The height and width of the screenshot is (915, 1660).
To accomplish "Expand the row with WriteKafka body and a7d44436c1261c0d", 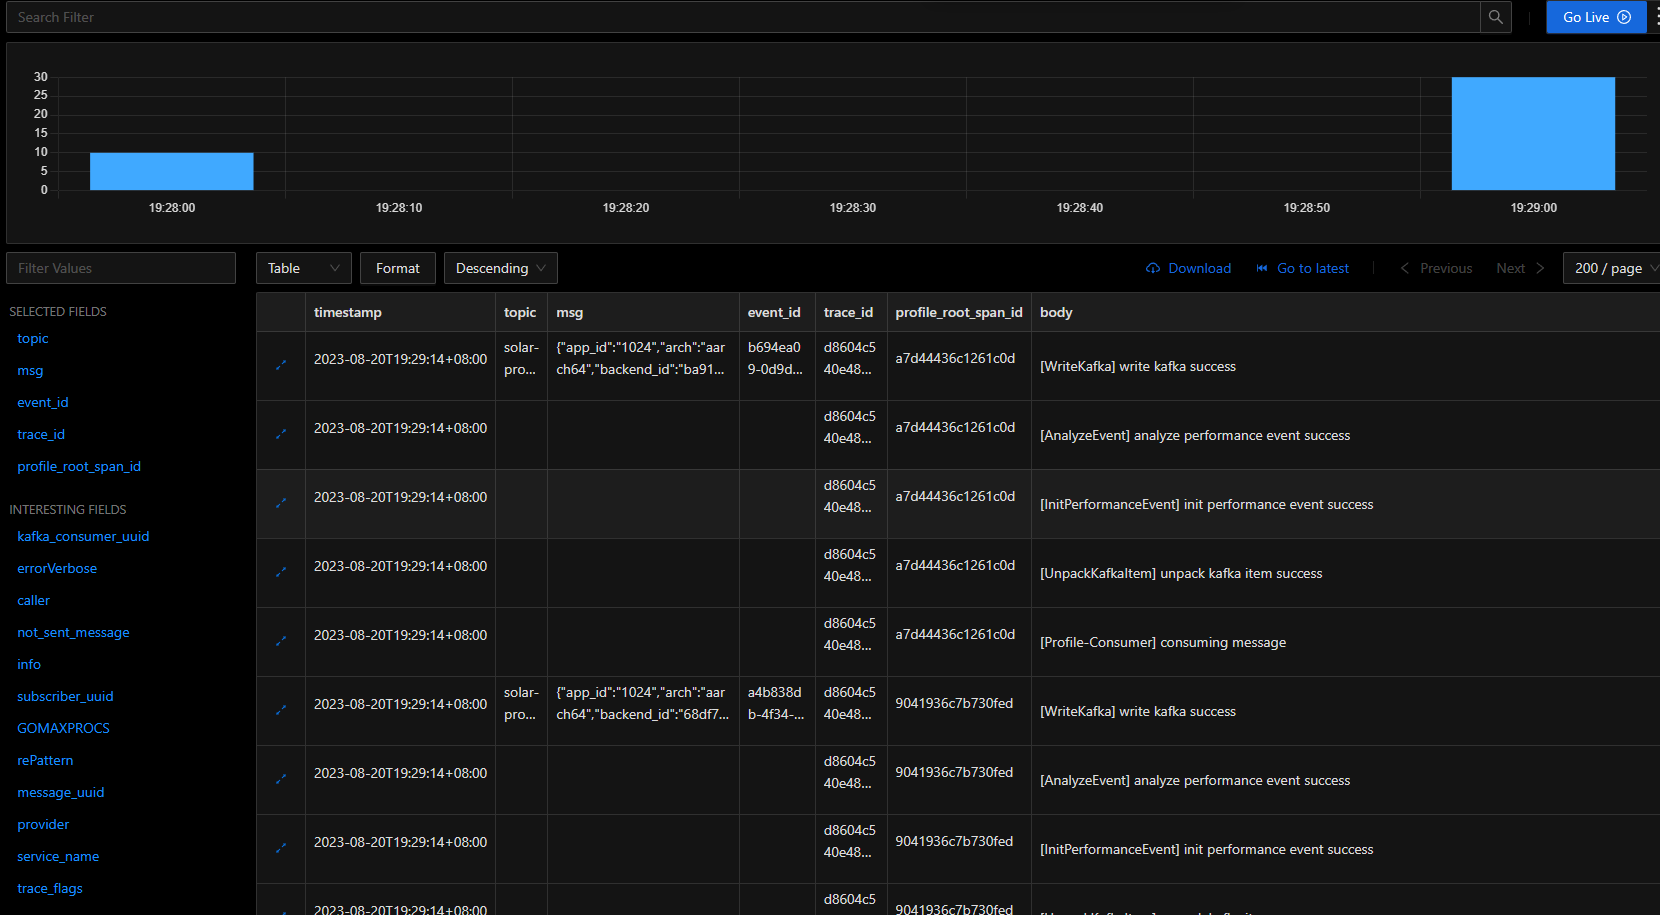I will (281, 365).
